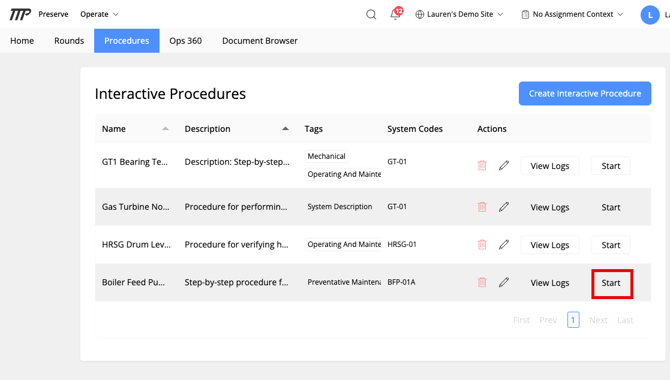Click the System Description tag
Viewport: 670px width, 380px height.
[340, 206]
